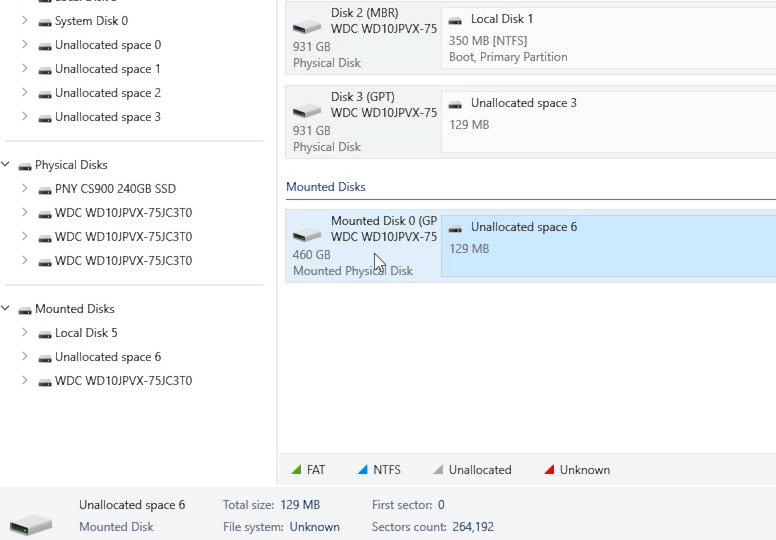Click the Disk 3 (GPT) disk icon
This screenshot has height=540, width=776.
pos(307,110)
